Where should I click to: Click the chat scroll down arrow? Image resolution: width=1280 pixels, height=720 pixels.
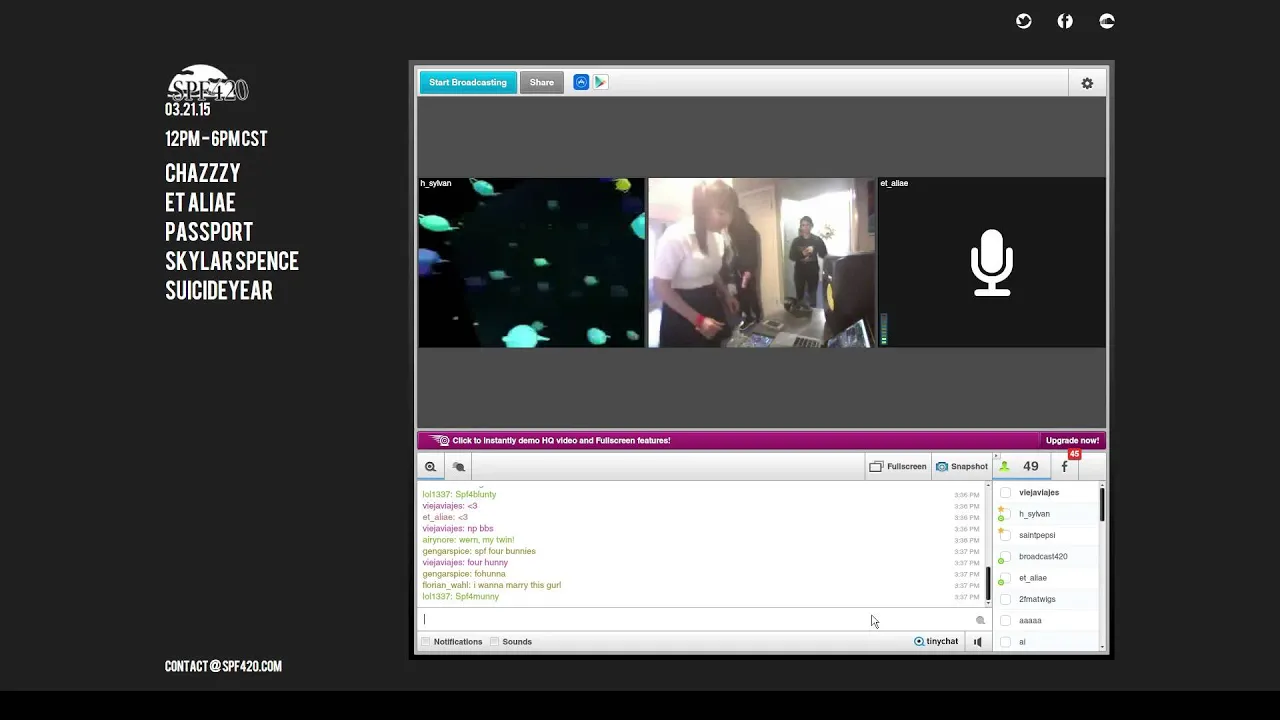pos(988,602)
